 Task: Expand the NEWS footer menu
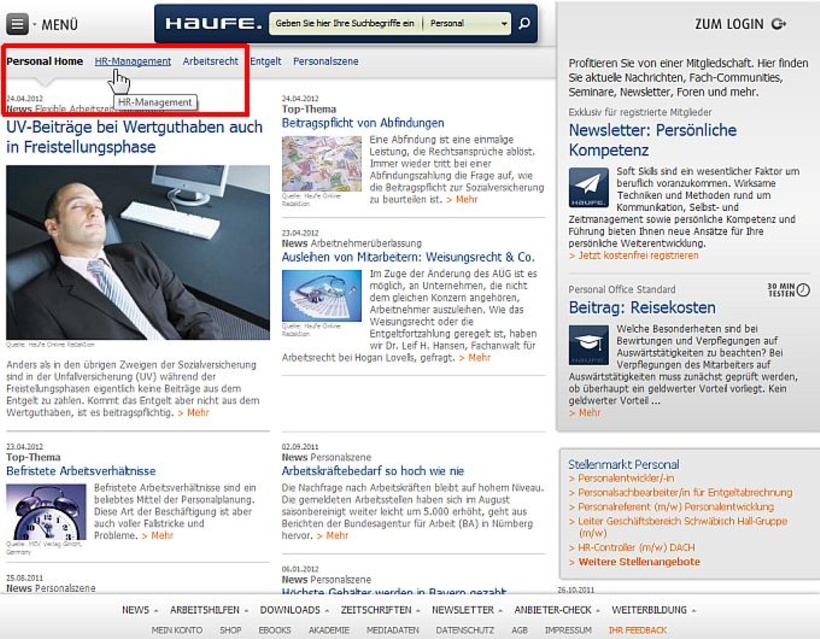[136, 609]
